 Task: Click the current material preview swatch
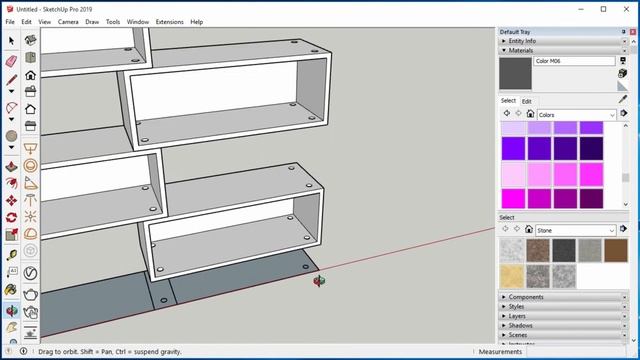coord(515,73)
